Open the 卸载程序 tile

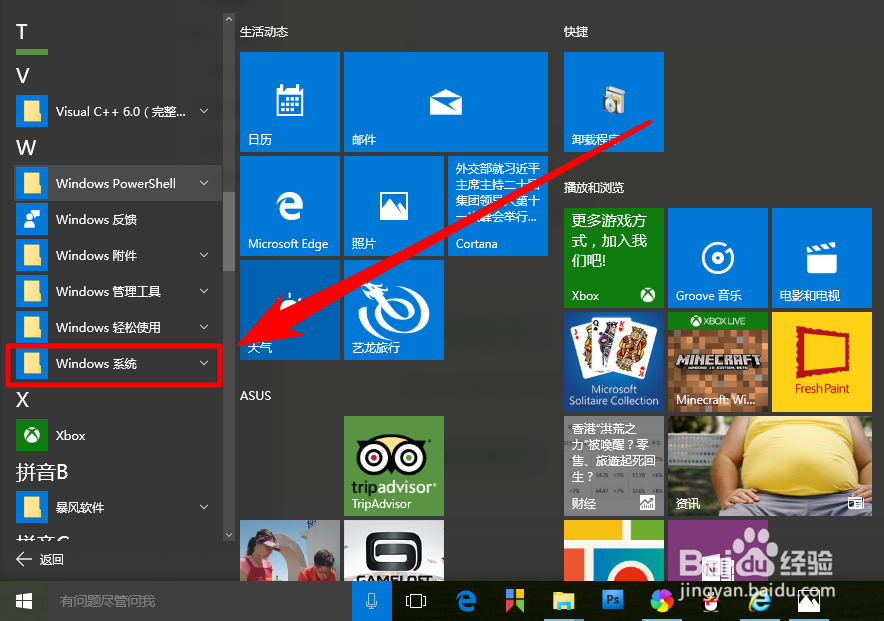(613, 101)
